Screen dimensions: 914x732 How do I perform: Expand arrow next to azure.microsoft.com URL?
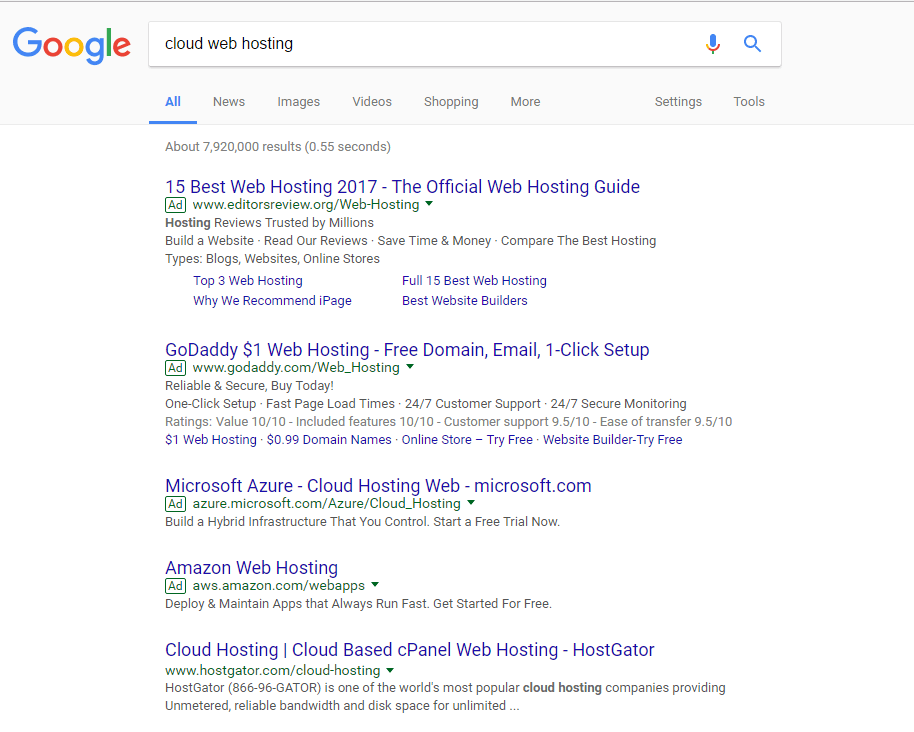pos(471,503)
